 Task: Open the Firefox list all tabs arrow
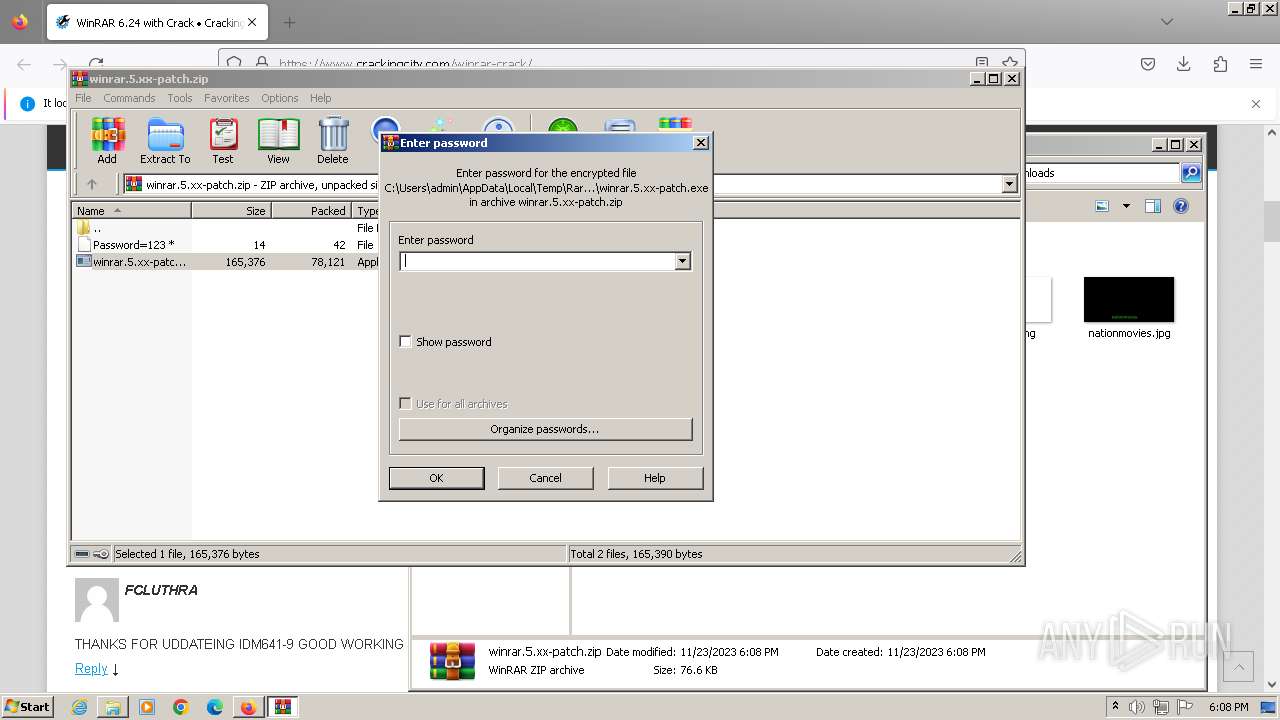click(x=1166, y=22)
